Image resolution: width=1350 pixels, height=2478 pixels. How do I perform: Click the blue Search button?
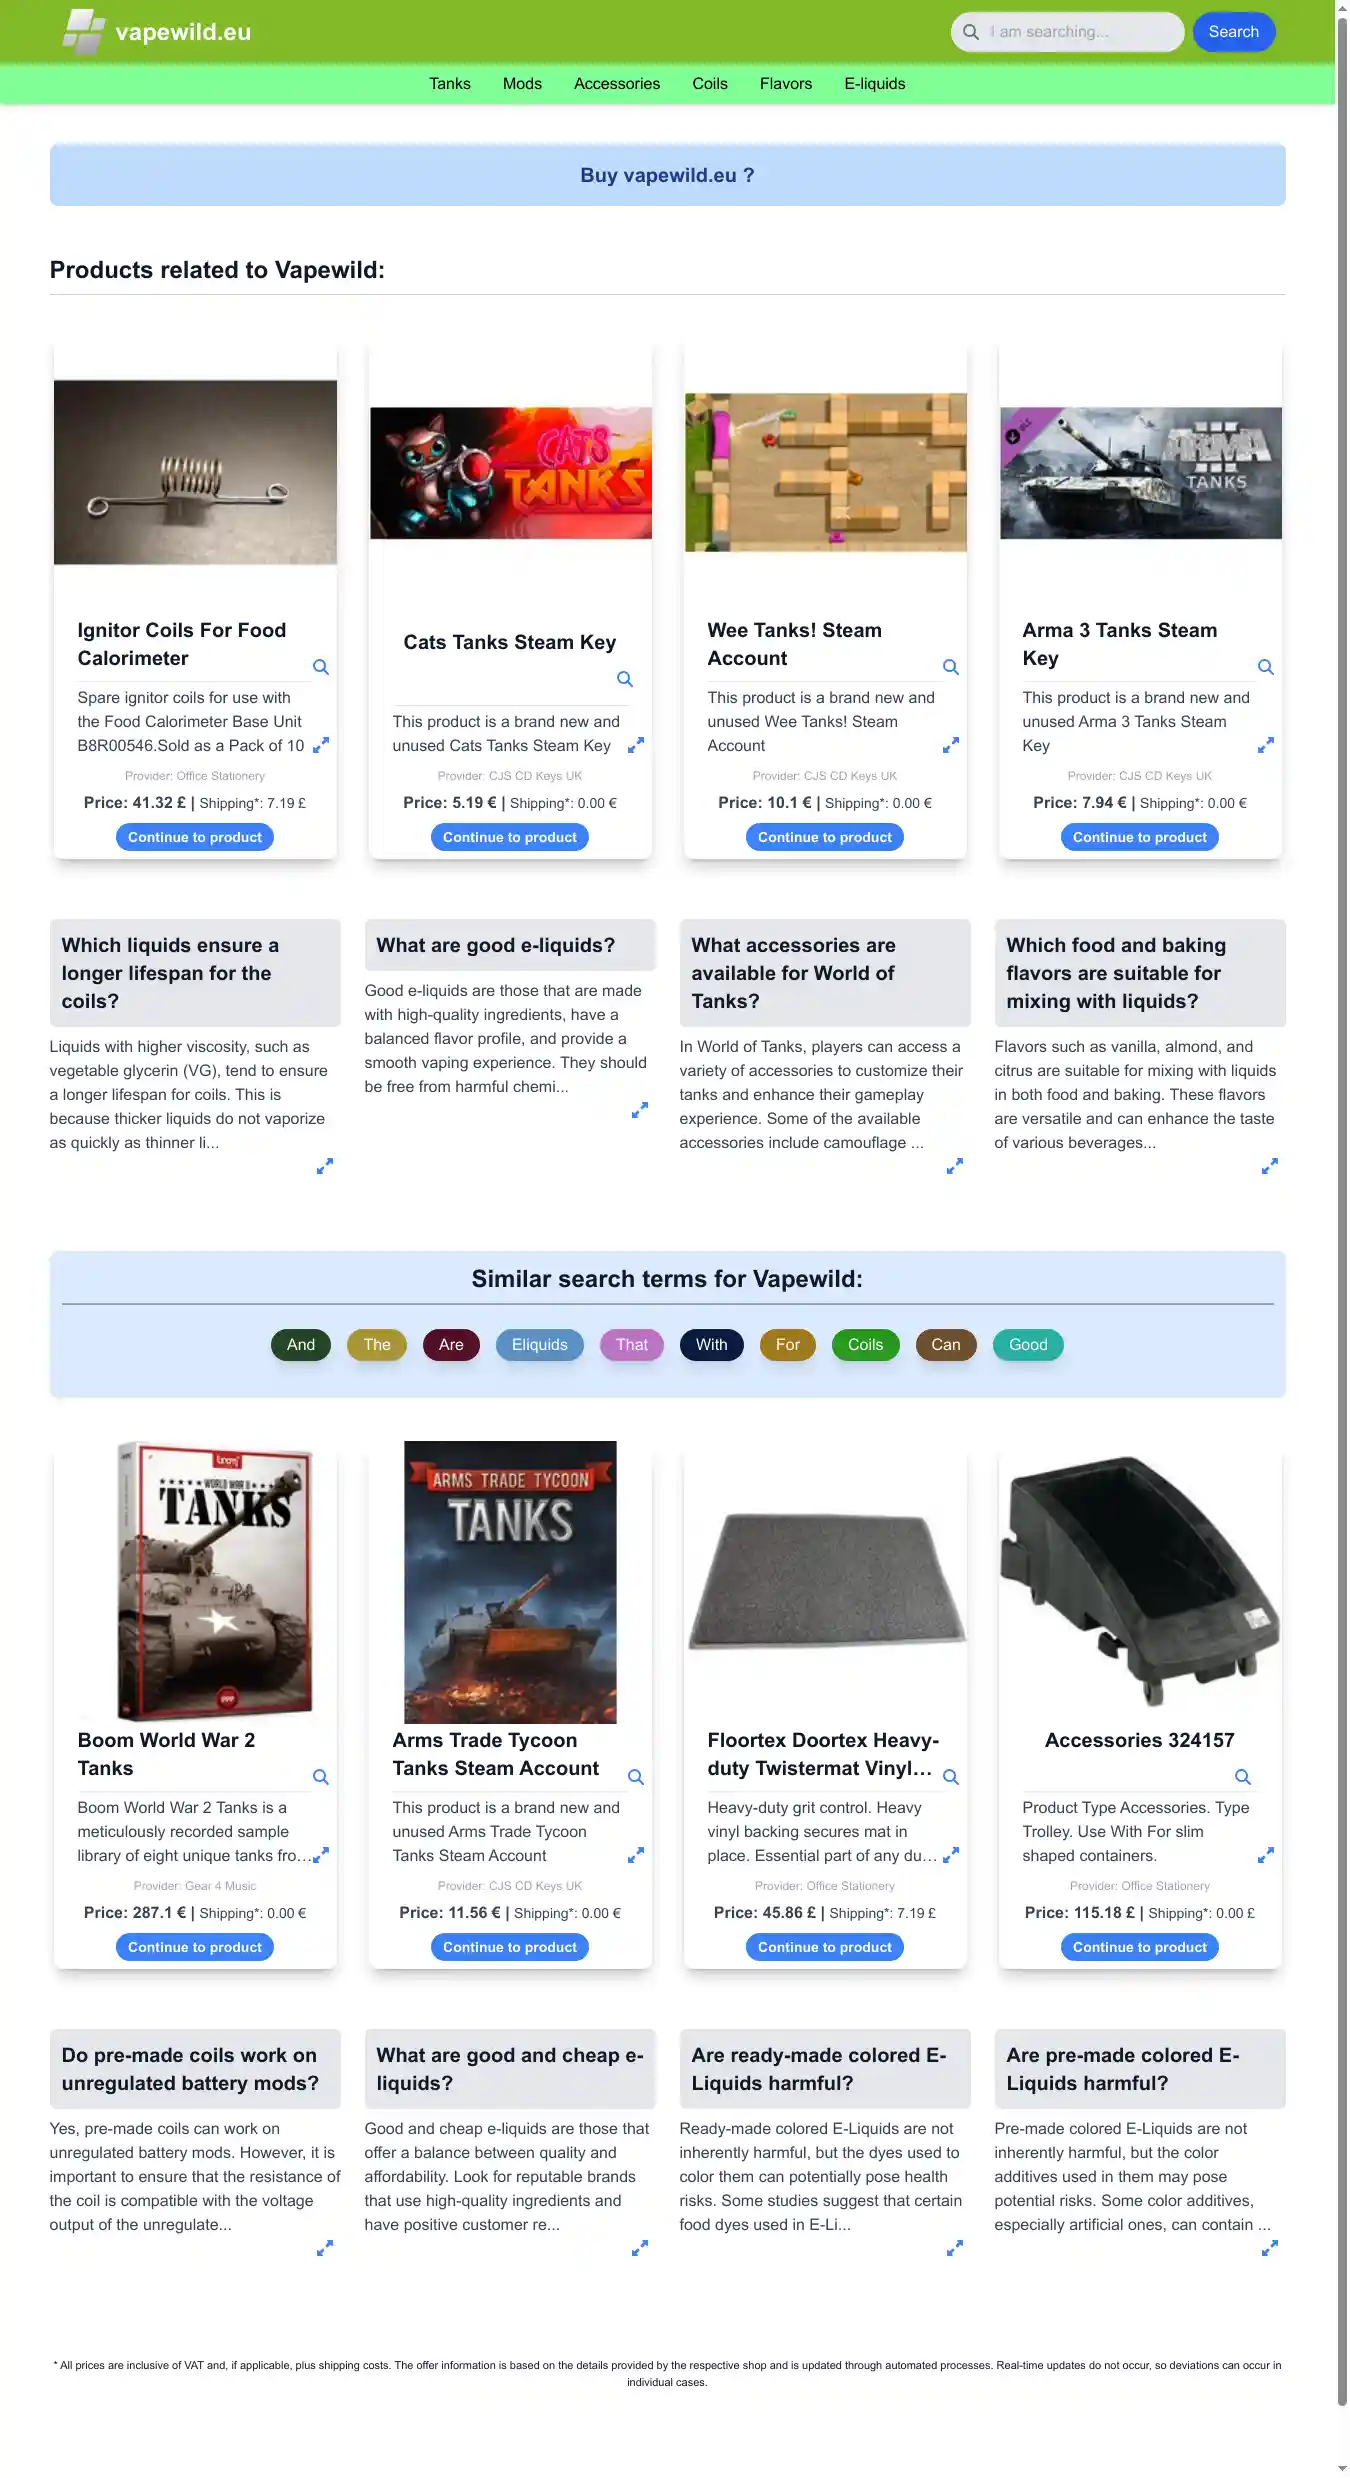click(x=1234, y=32)
